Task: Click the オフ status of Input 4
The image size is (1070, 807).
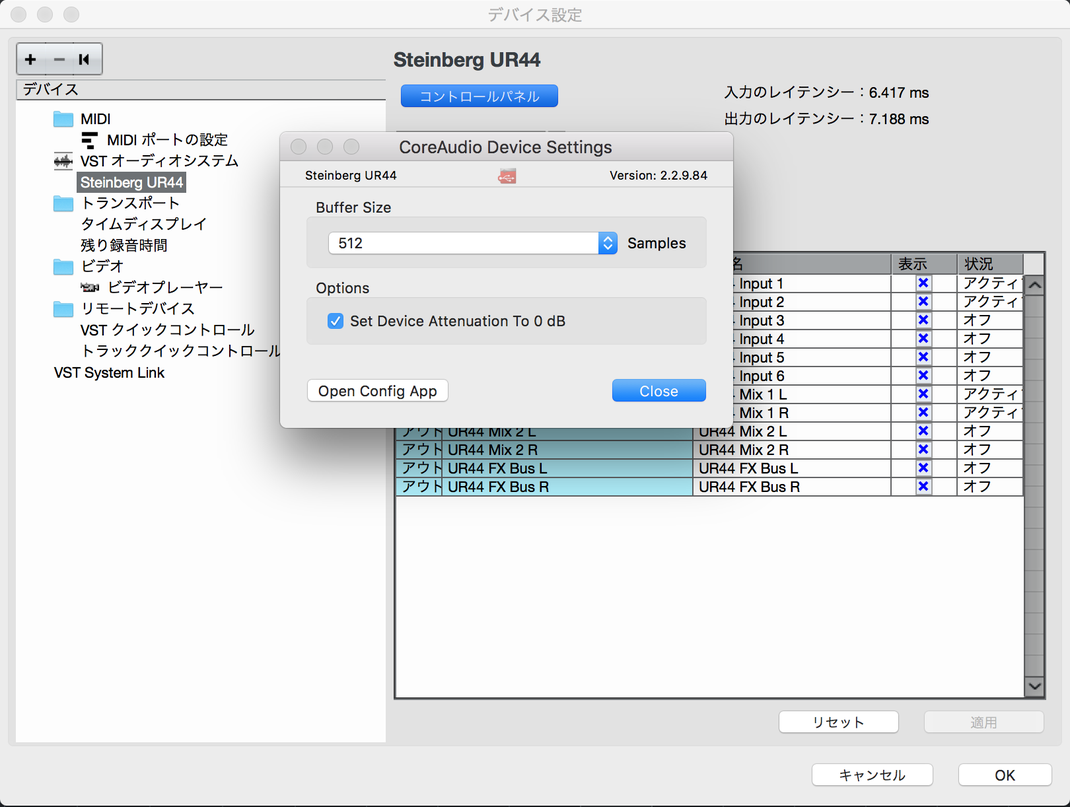Action: tap(990, 339)
